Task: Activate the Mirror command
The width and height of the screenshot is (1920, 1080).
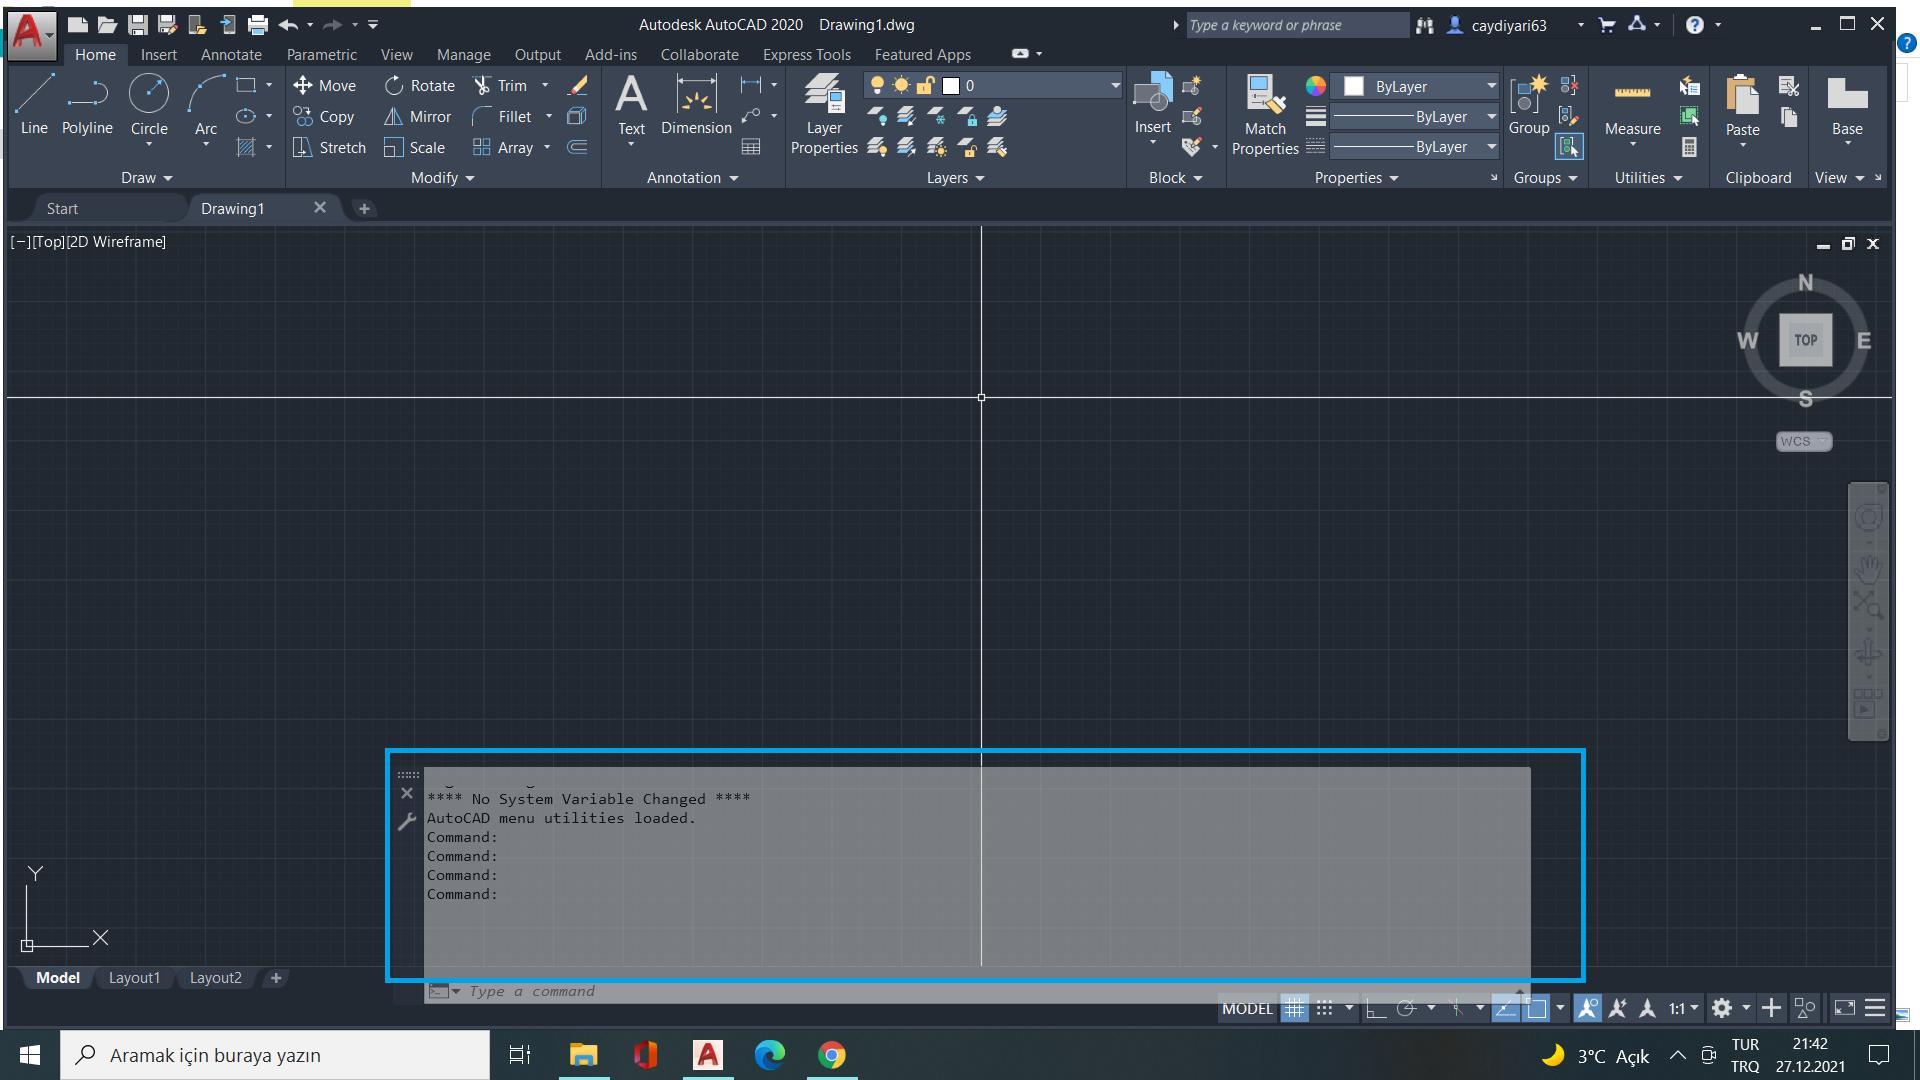Action: [417, 117]
